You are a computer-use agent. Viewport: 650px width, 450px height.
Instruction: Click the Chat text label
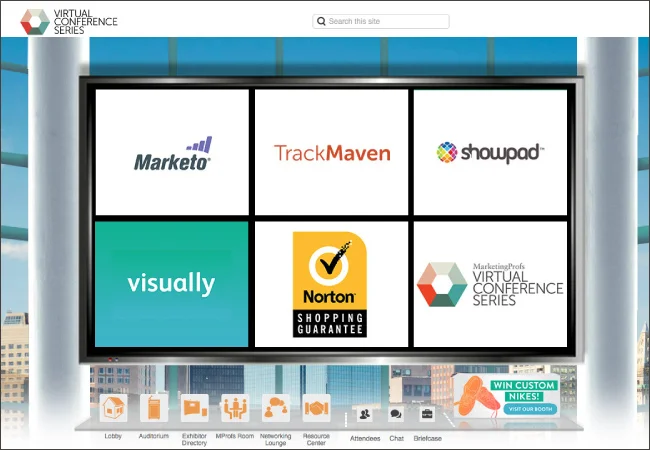coord(397,438)
